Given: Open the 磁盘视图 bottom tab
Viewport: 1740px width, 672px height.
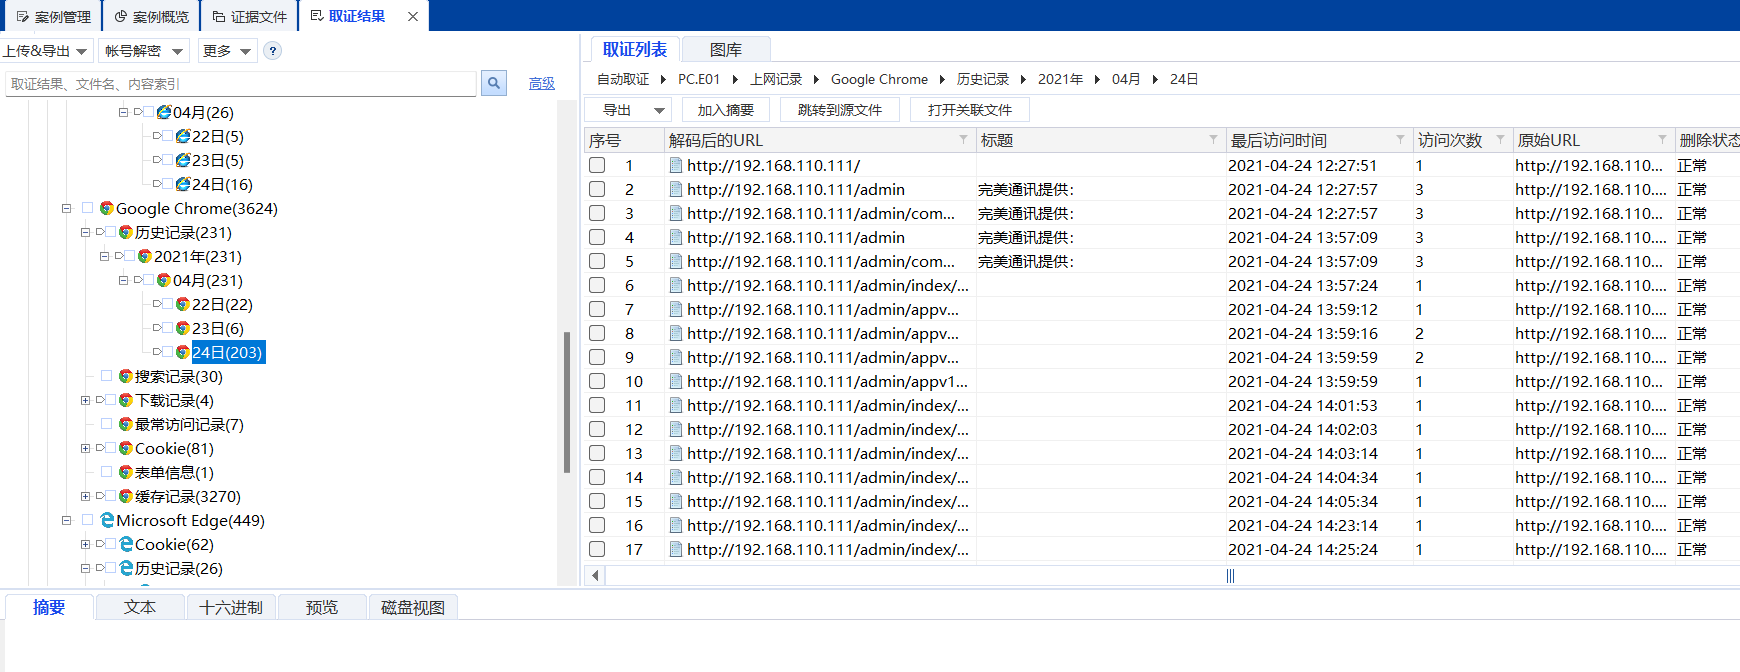Looking at the screenshot, I should point(413,607).
